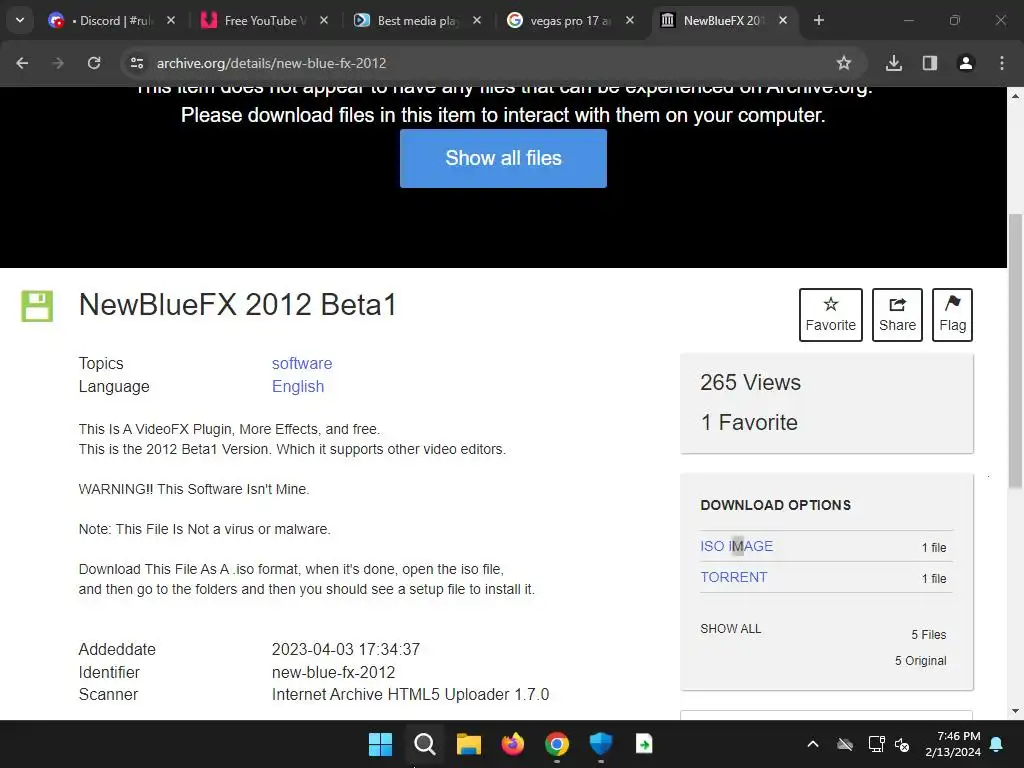Click the identifier value new-blue-fx-2012
The image size is (1024, 768).
(x=333, y=672)
